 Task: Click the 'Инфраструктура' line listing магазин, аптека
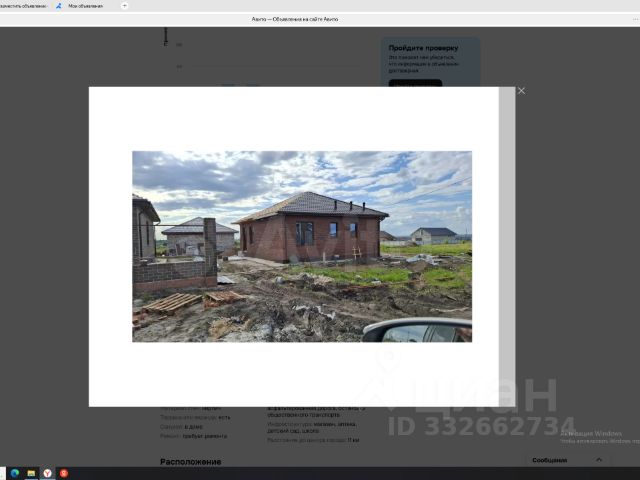point(311,427)
